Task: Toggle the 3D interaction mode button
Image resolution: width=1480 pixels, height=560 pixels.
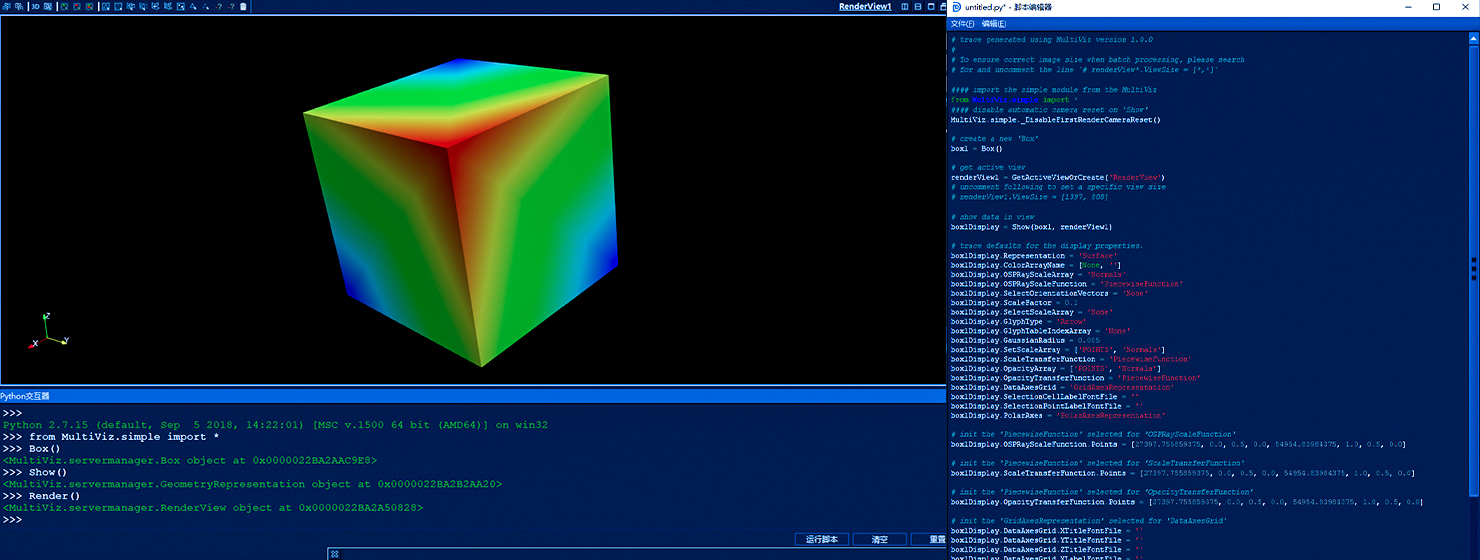Action: click(35, 7)
